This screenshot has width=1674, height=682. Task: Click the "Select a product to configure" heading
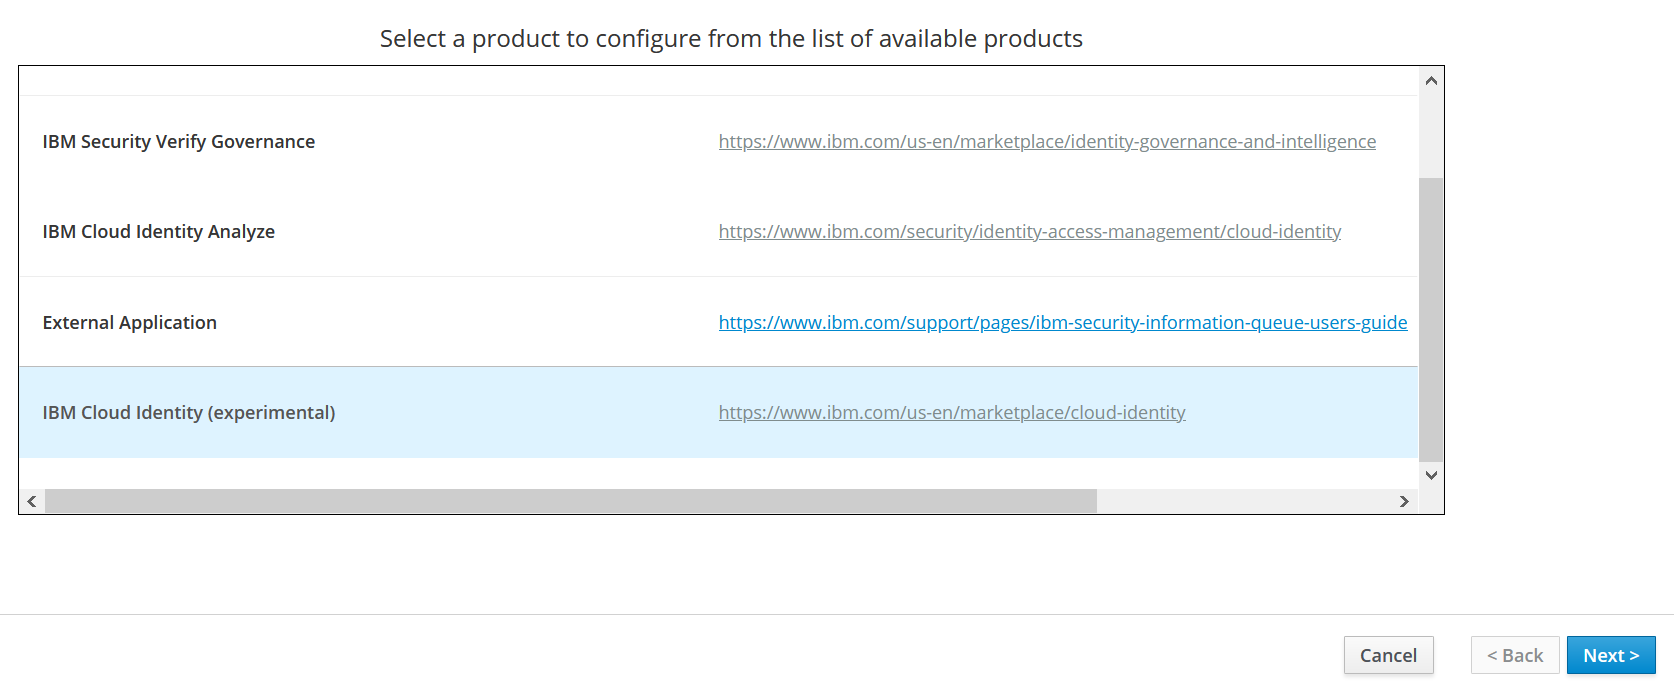pos(731,39)
